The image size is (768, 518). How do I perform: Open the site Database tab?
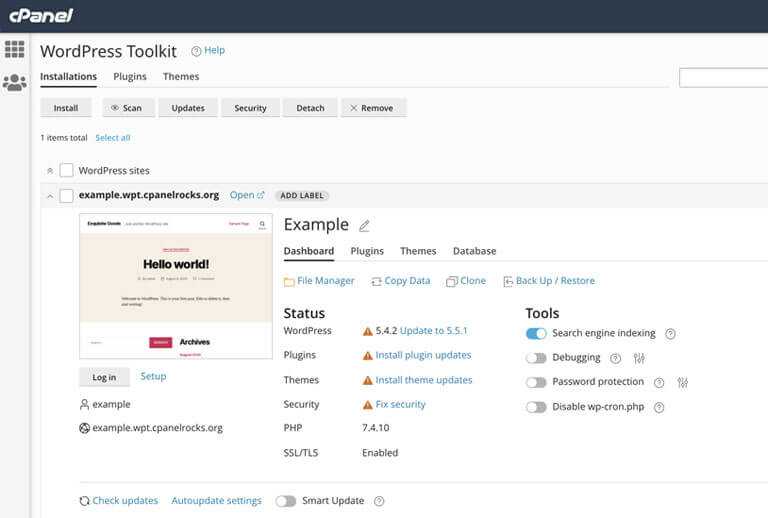pyautogui.click(x=474, y=251)
